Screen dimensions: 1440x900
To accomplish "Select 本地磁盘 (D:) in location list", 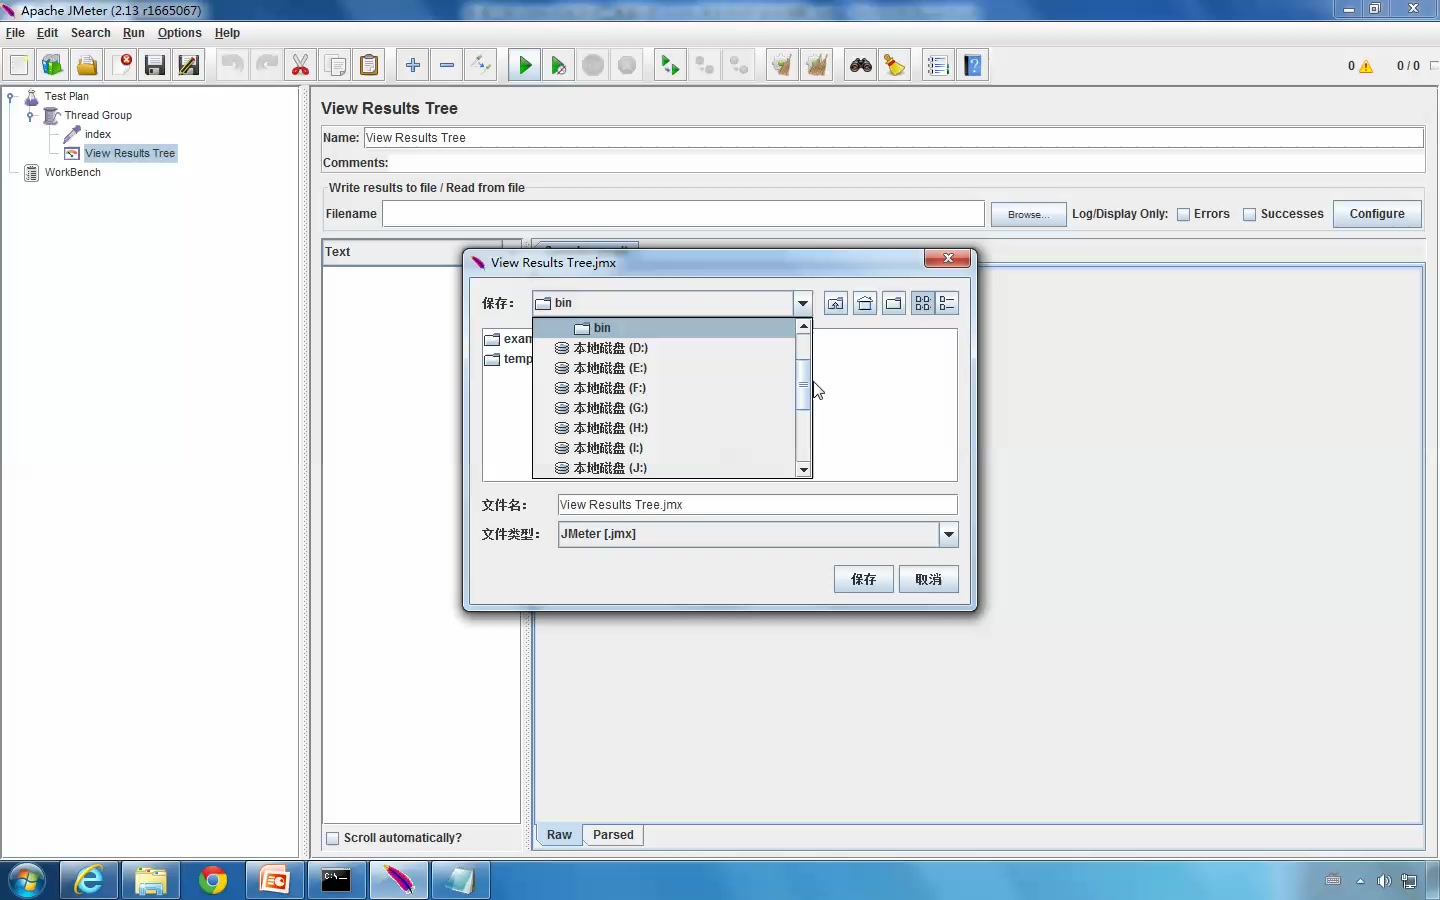I will click(x=664, y=348).
